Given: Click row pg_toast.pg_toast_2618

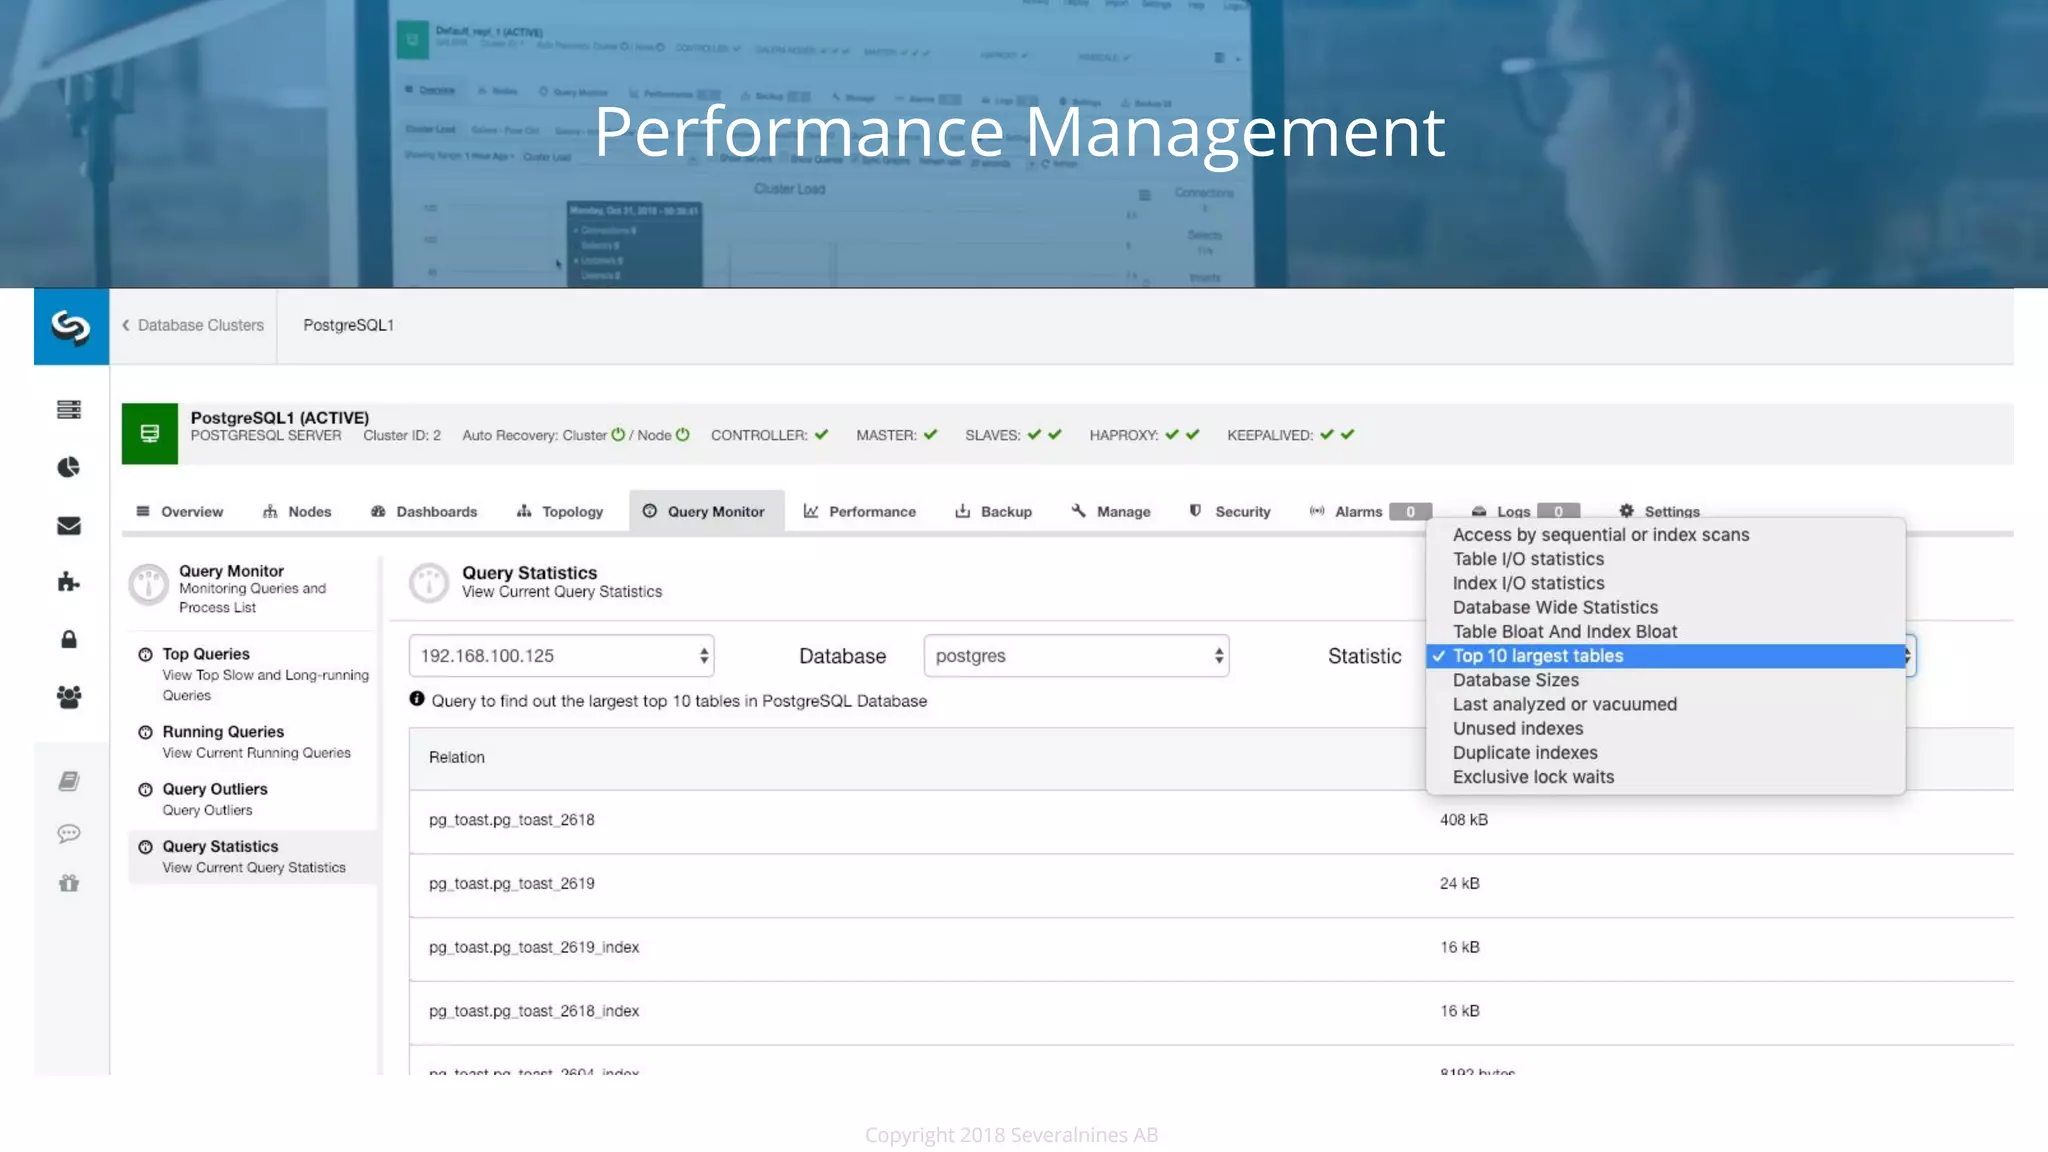Looking at the screenshot, I should [1211, 821].
